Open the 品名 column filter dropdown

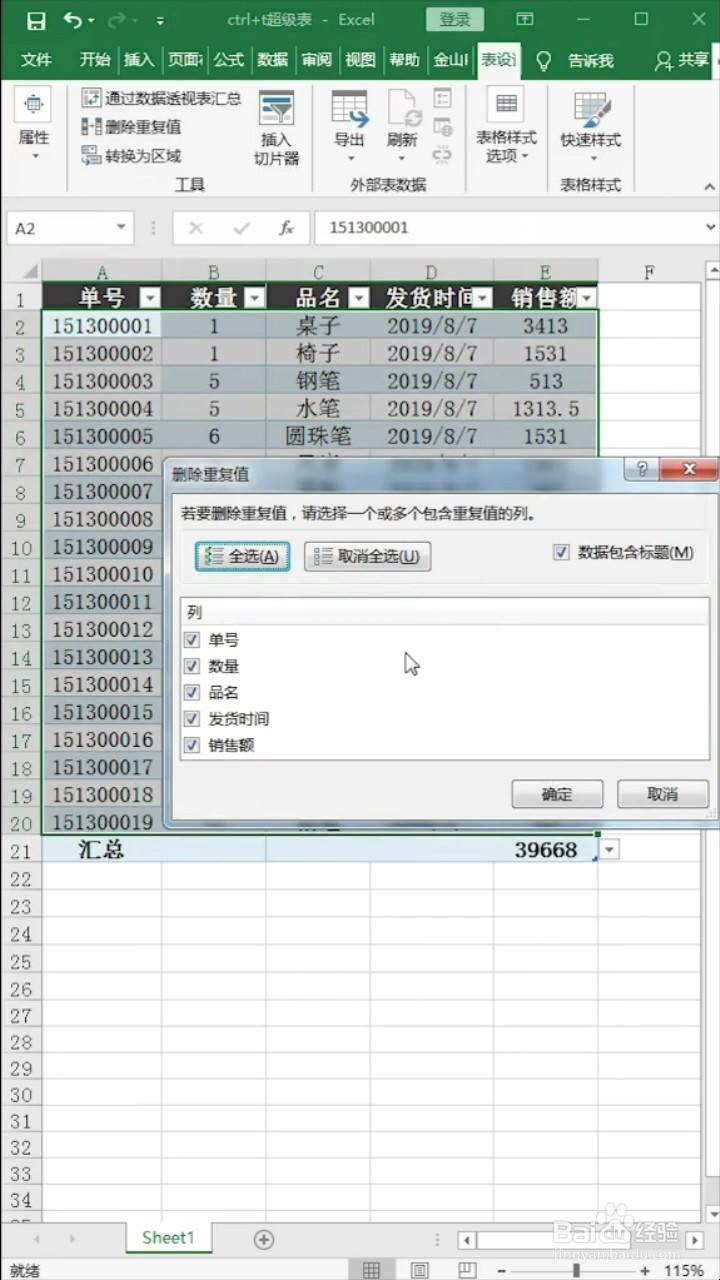(359, 298)
